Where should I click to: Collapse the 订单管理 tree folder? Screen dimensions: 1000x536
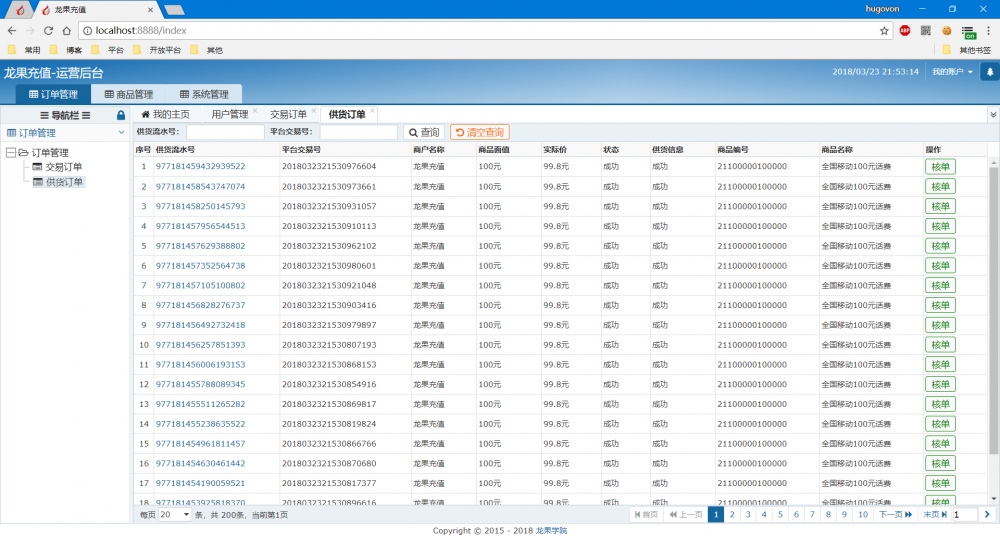click(x=11, y=153)
